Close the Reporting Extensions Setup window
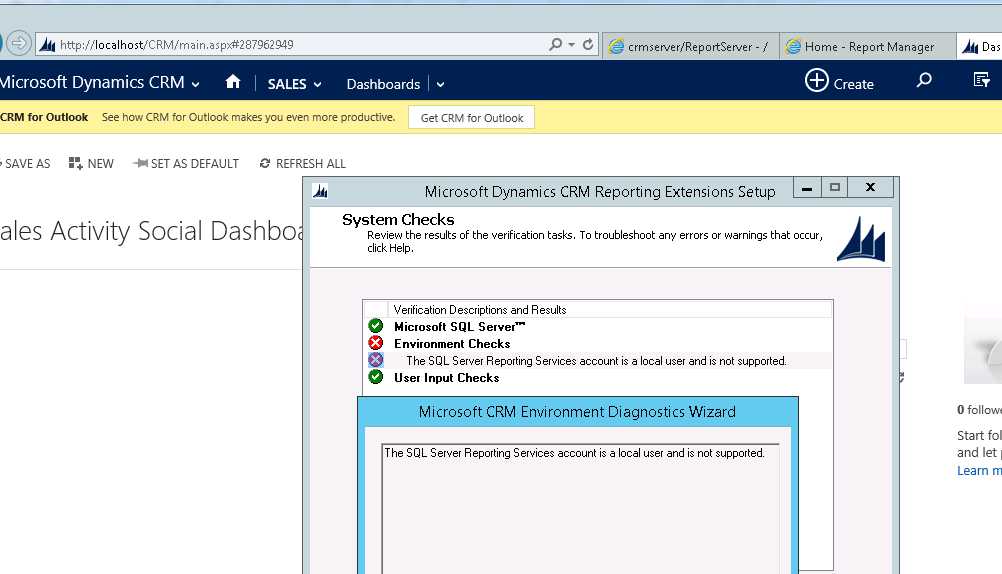This screenshot has height=574, width=1002. click(870, 188)
